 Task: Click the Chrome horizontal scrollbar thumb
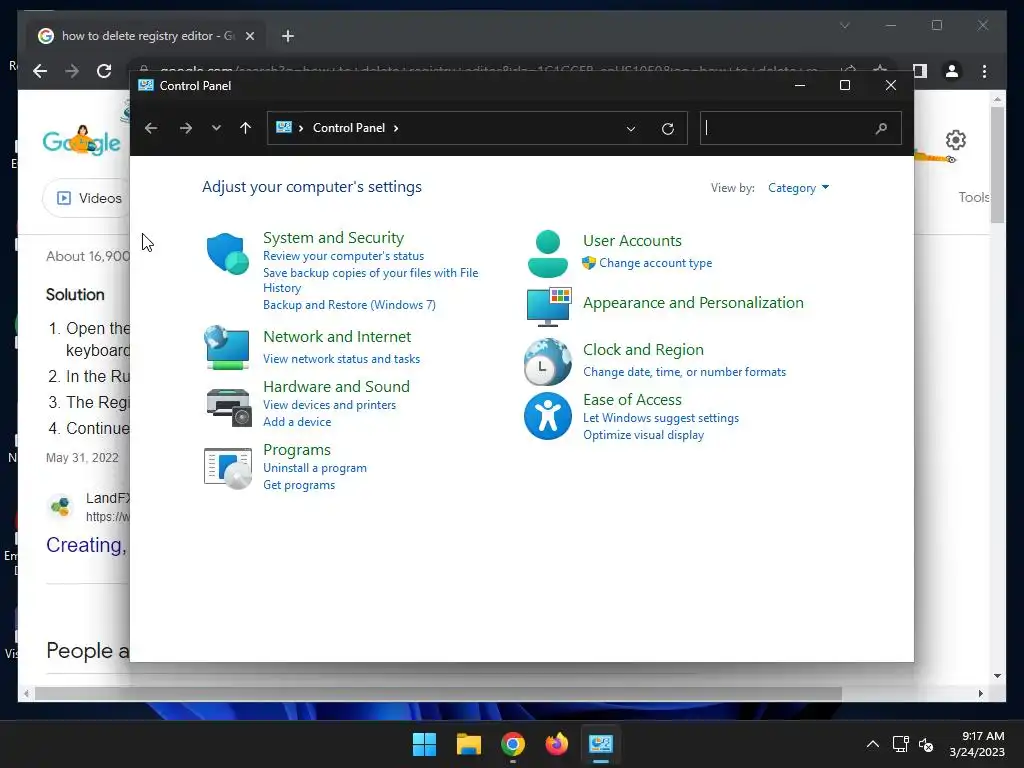(438, 694)
